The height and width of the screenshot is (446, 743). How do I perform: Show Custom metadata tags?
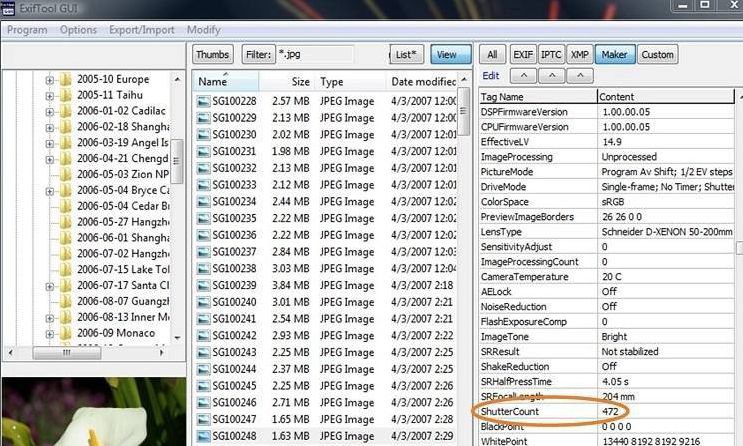(658, 55)
